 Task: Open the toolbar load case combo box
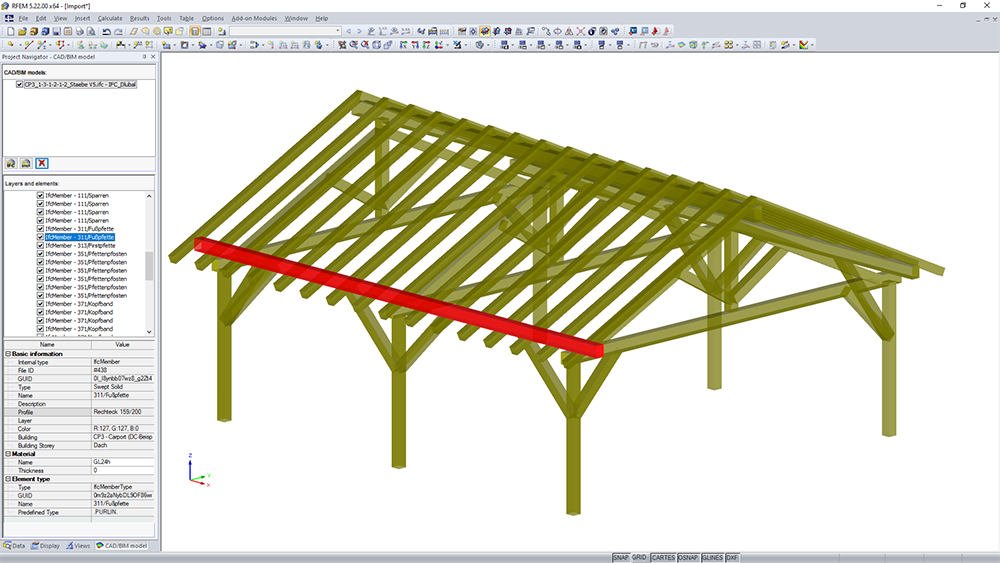coord(286,31)
